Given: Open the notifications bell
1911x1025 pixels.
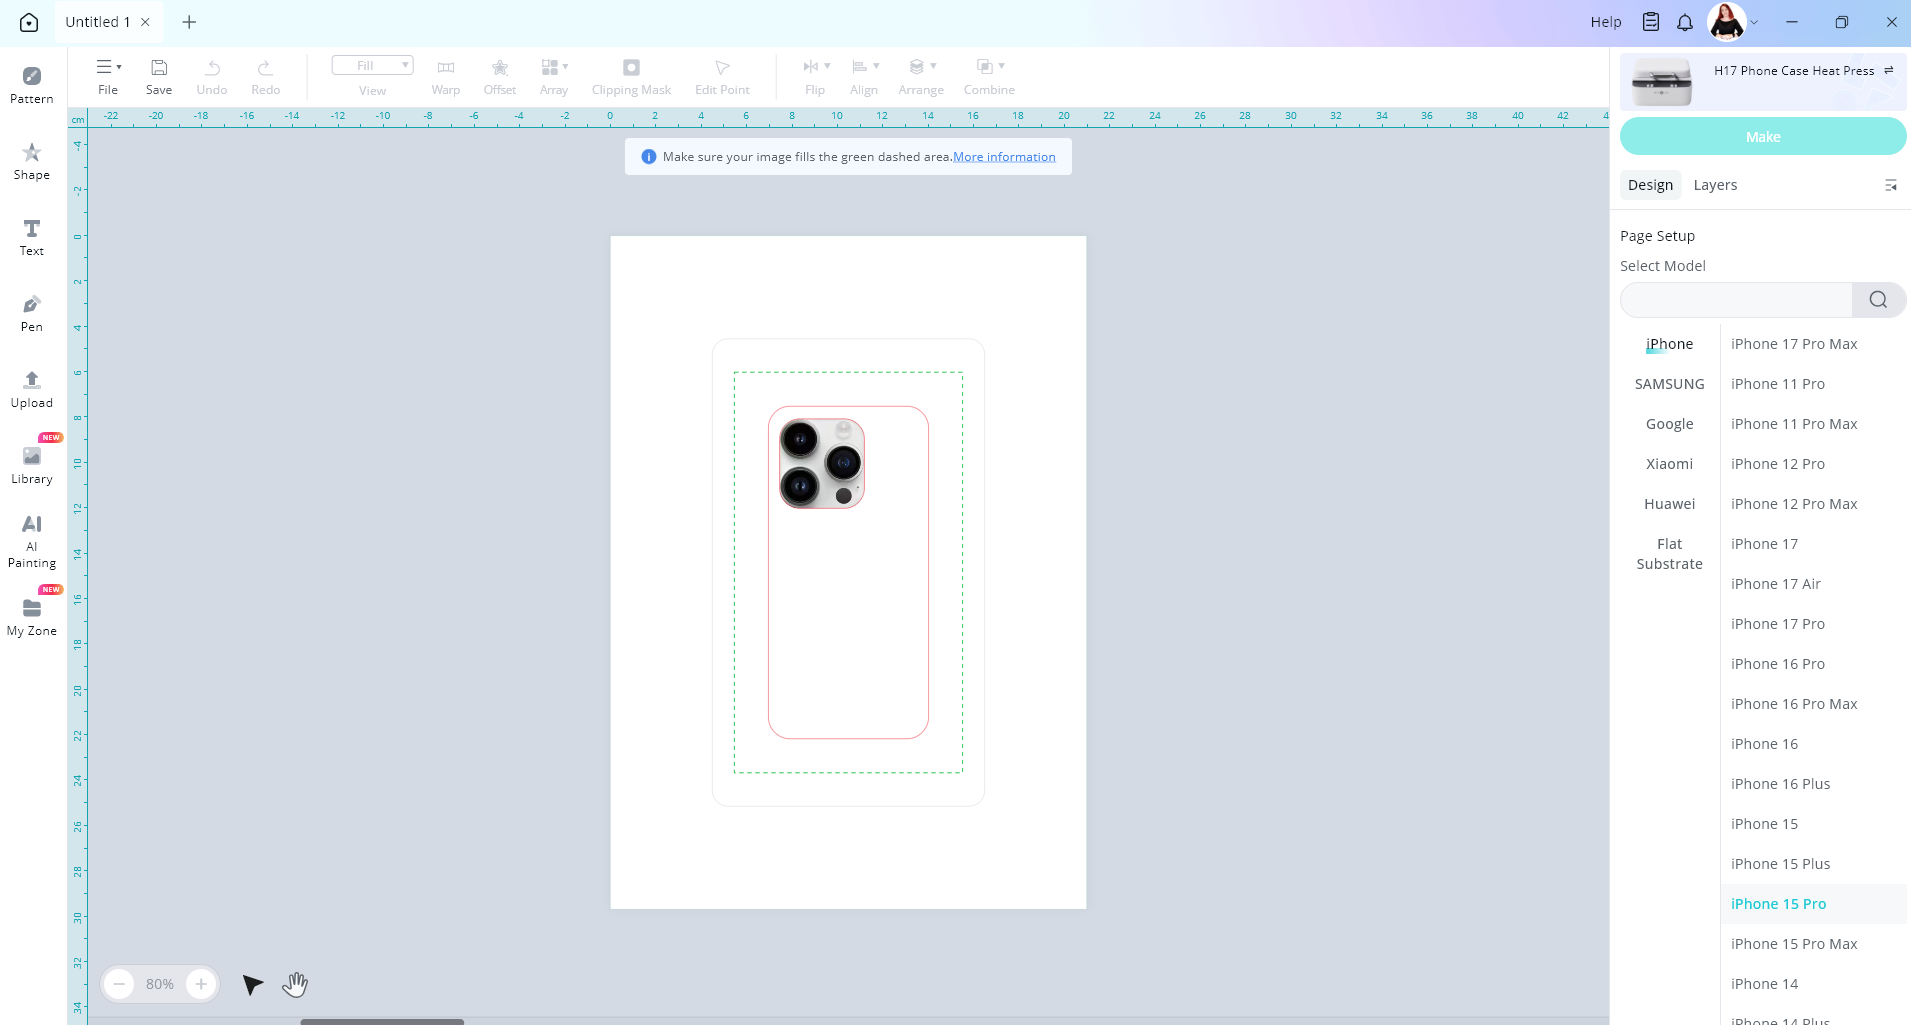Looking at the screenshot, I should tap(1685, 22).
